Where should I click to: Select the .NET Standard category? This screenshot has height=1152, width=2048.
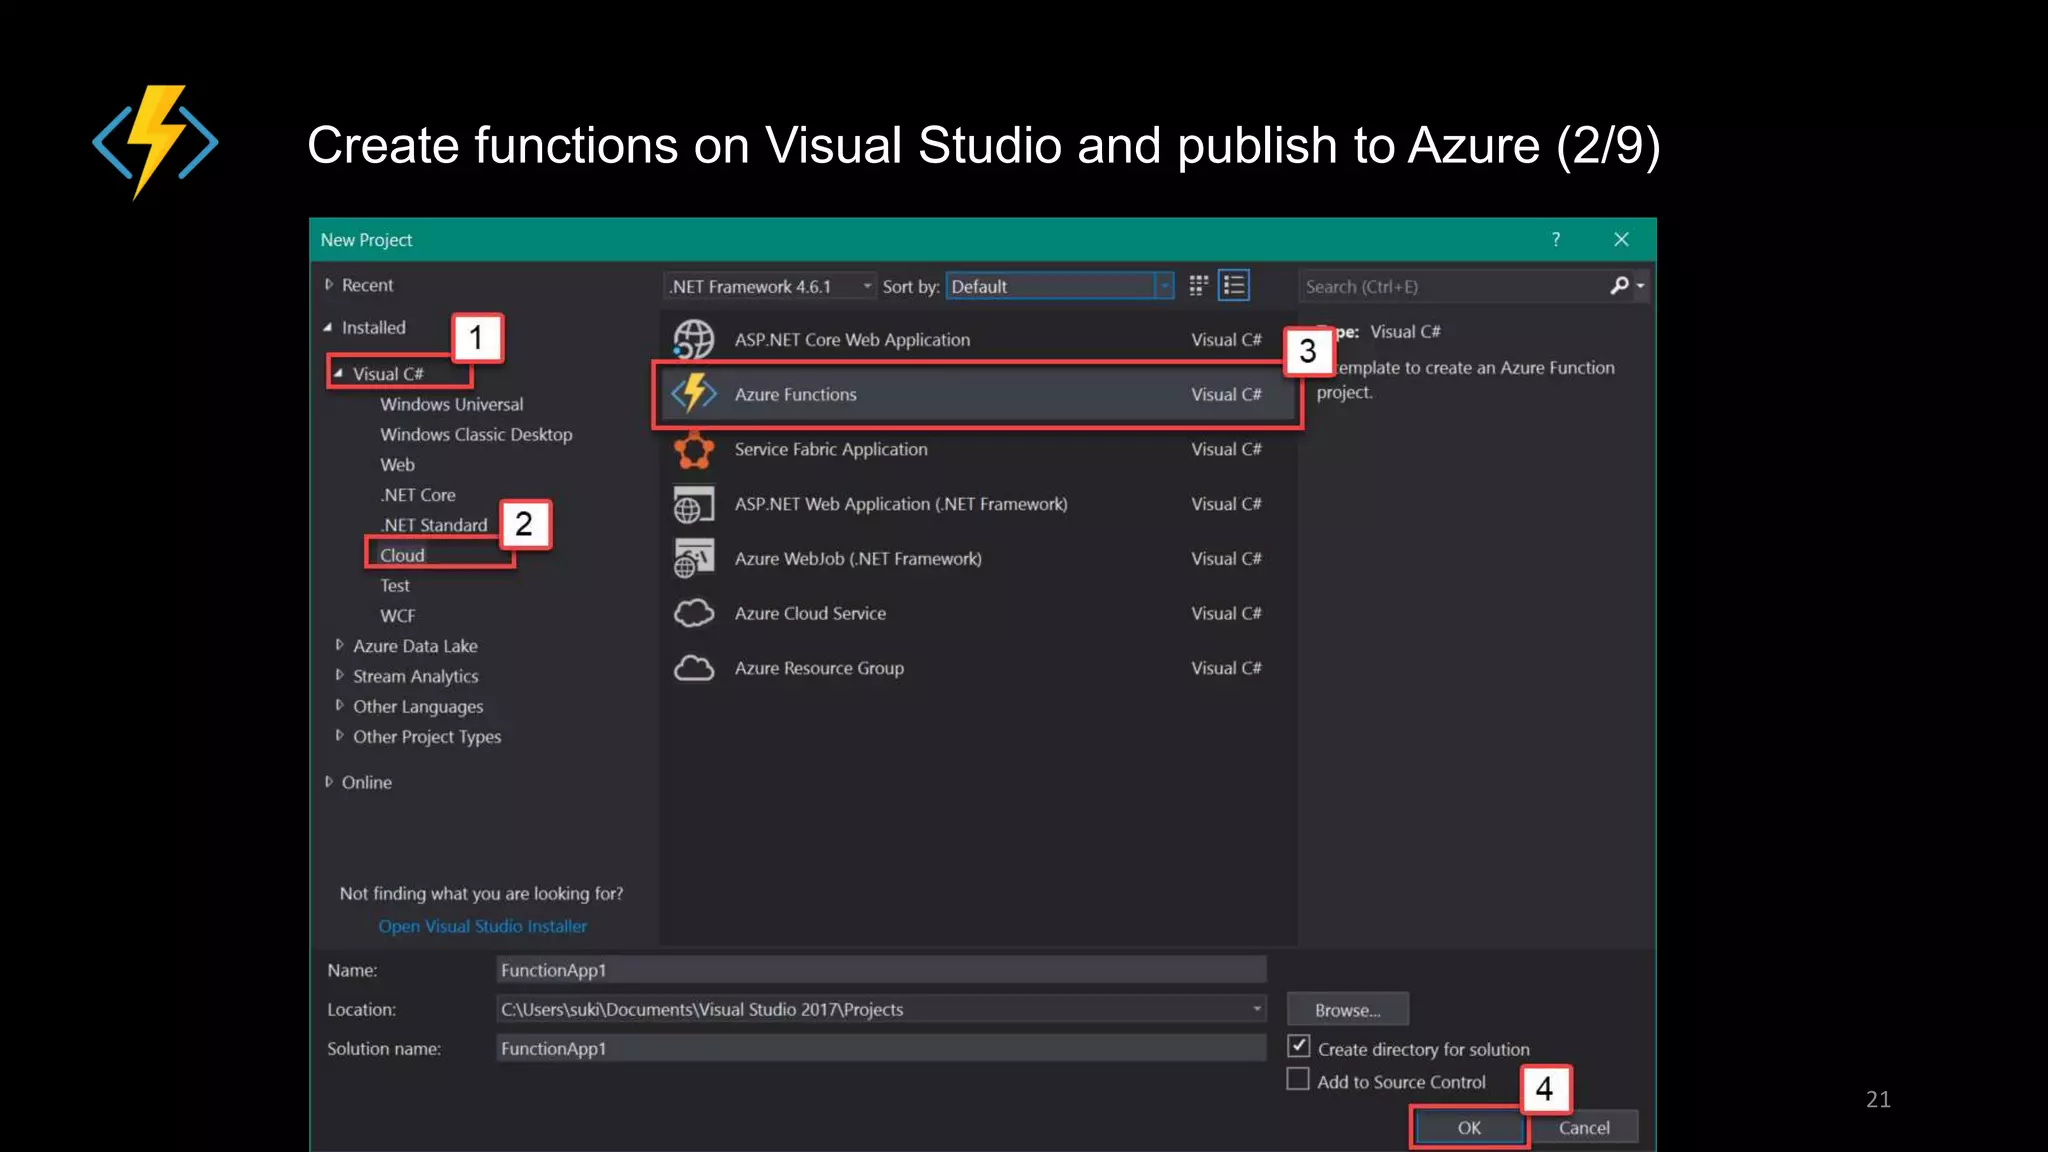433,525
